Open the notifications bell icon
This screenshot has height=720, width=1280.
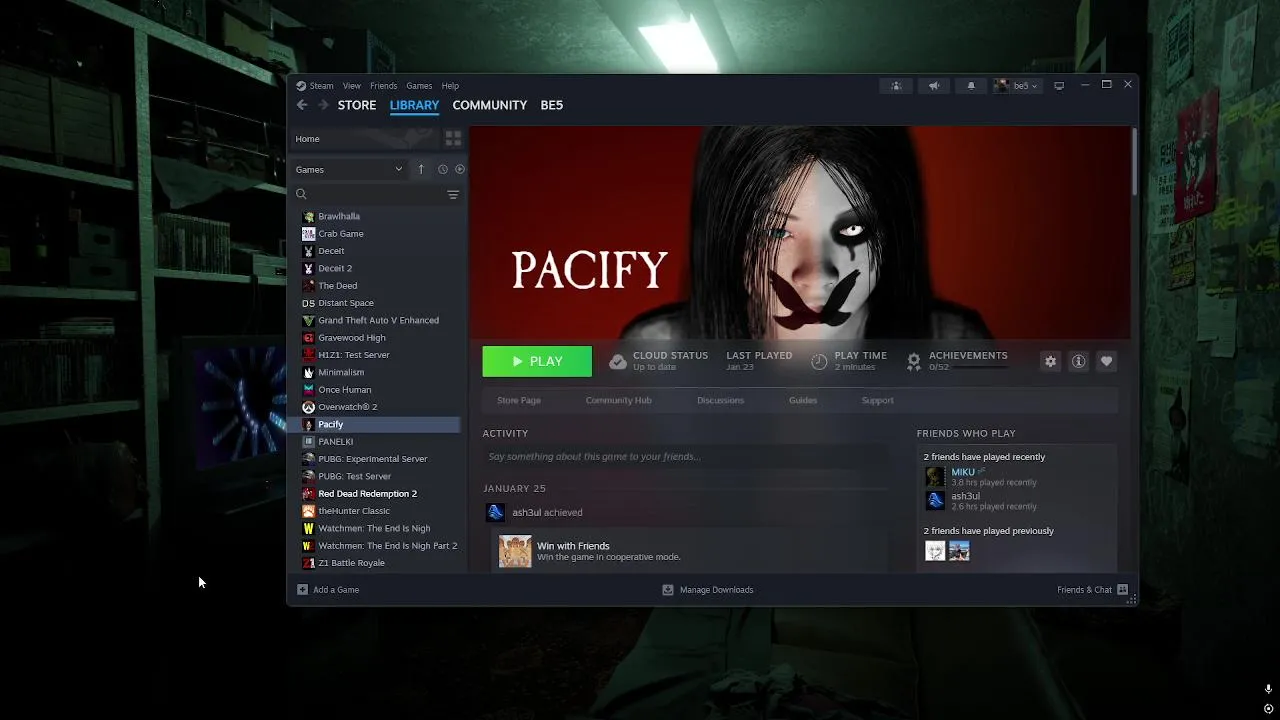point(971,86)
